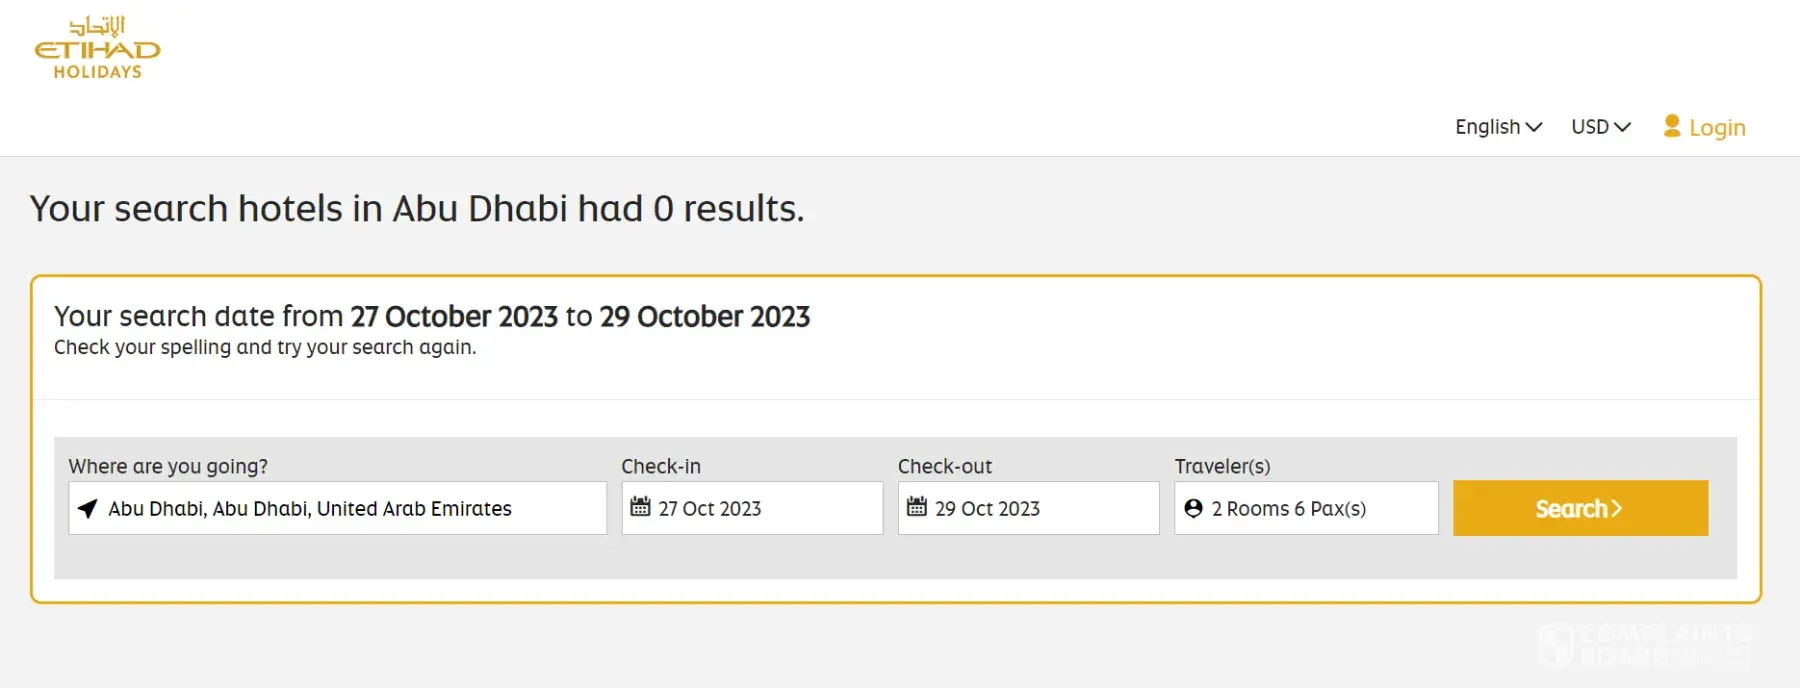Click the traveler person icon
This screenshot has height=688, width=1800.
pyautogui.click(x=1193, y=508)
